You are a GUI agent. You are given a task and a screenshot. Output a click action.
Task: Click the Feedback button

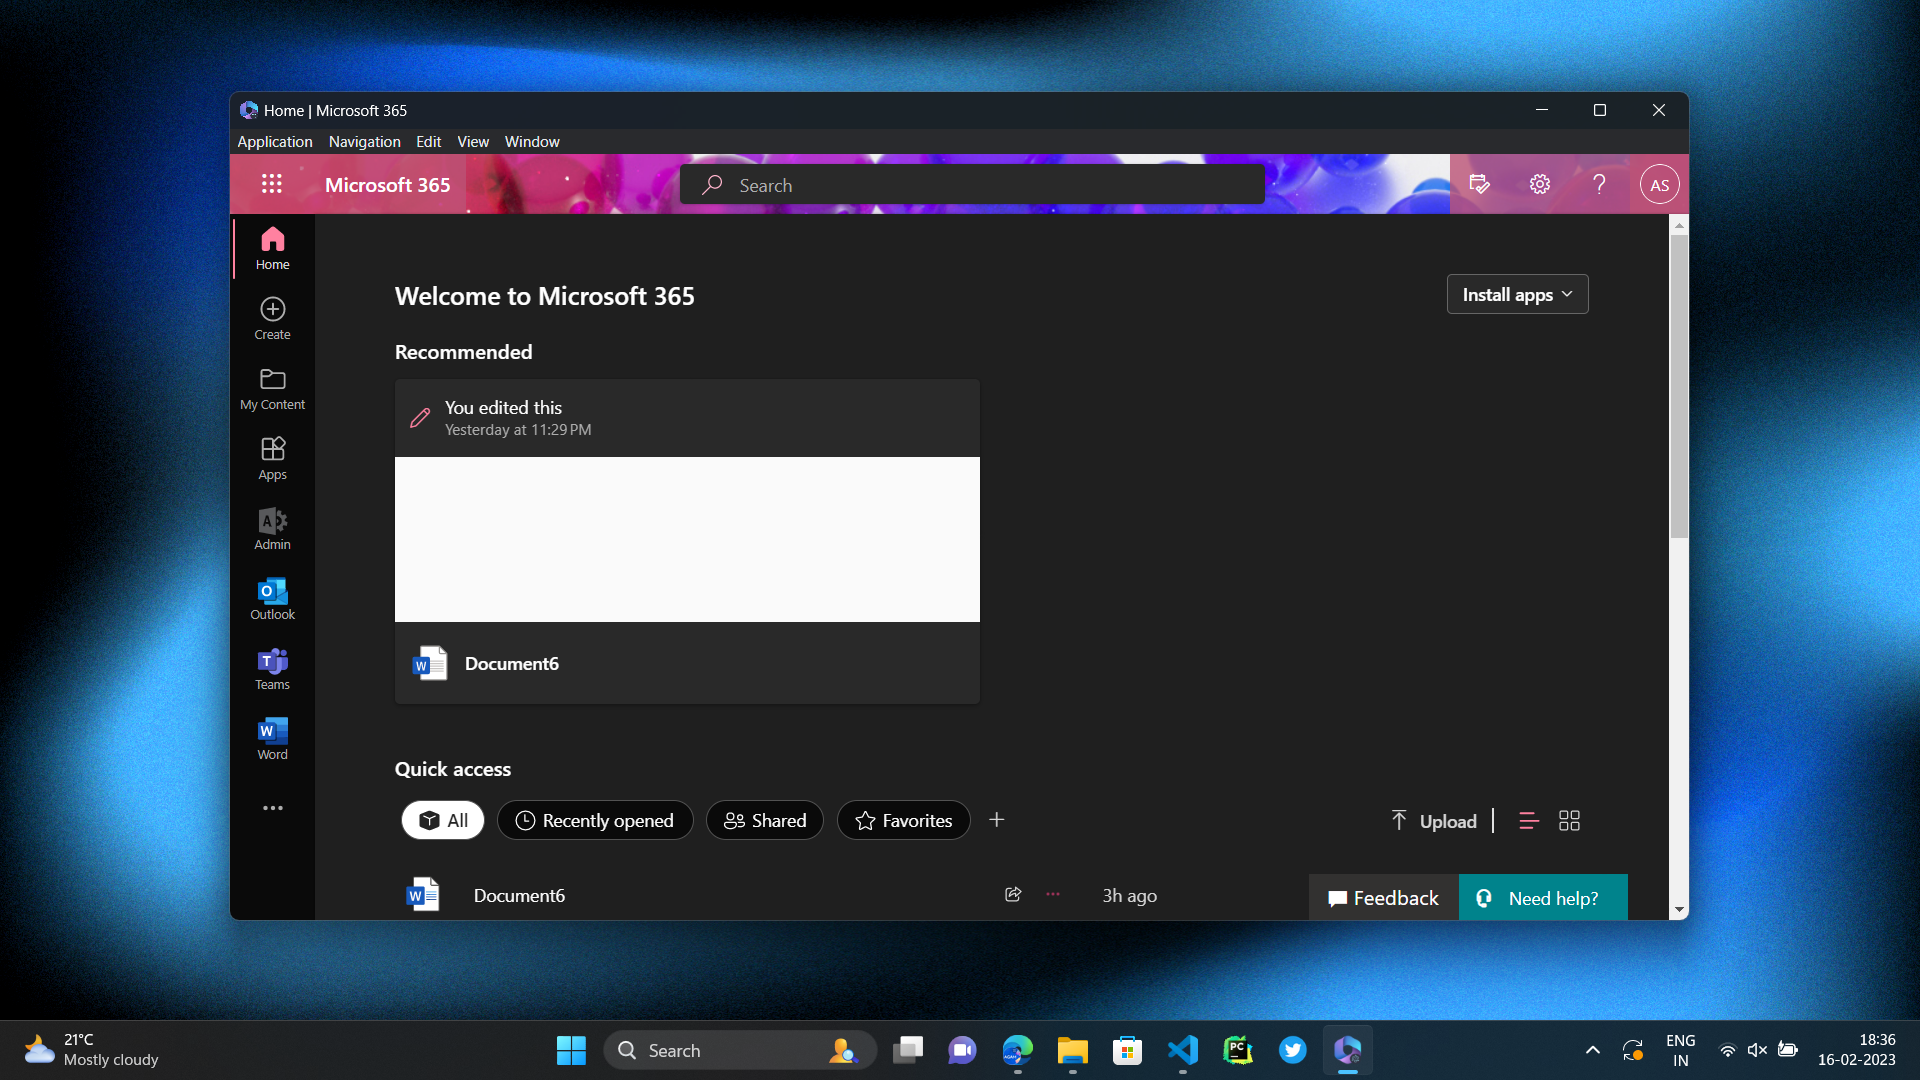pyautogui.click(x=1384, y=898)
